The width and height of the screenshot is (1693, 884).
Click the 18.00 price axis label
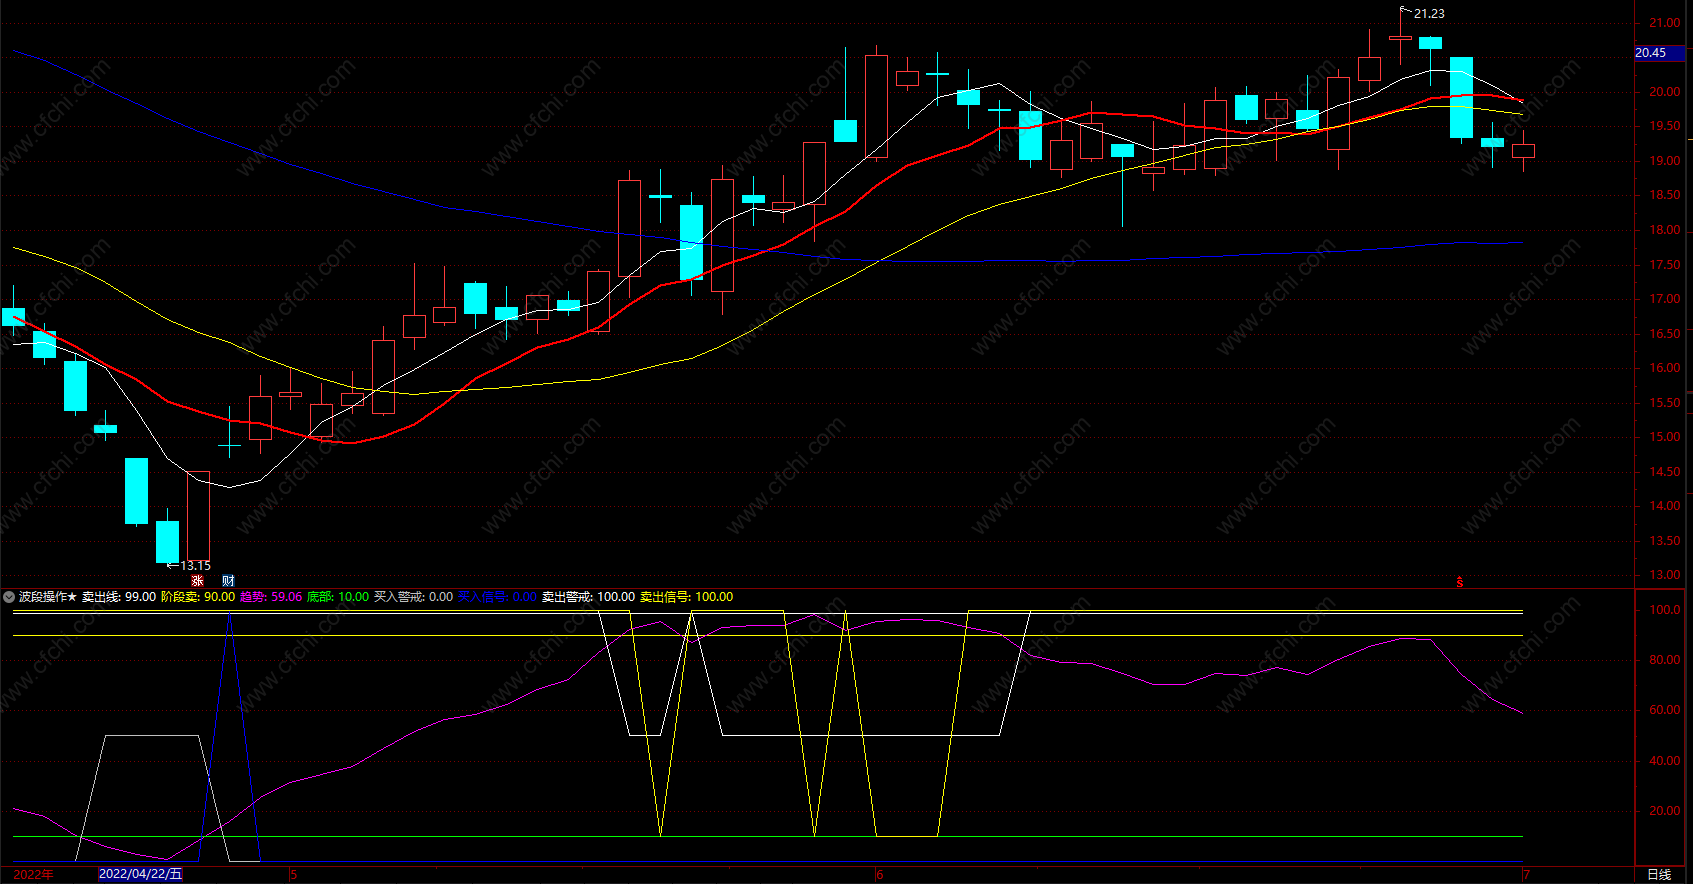[1665, 230]
